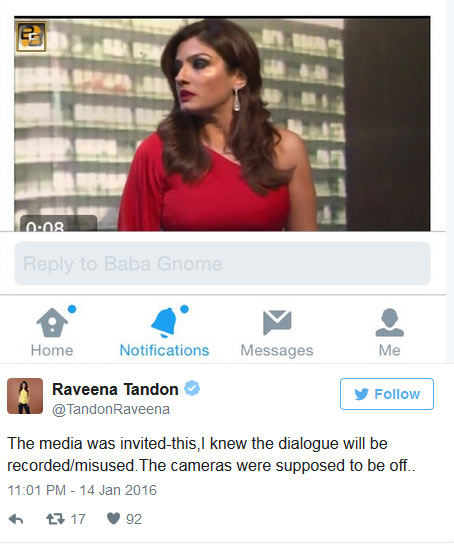Image resolution: width=454 pixels, height=547 pixels.
Task: Open the Notifications bell icon
Action: point(164,322)
